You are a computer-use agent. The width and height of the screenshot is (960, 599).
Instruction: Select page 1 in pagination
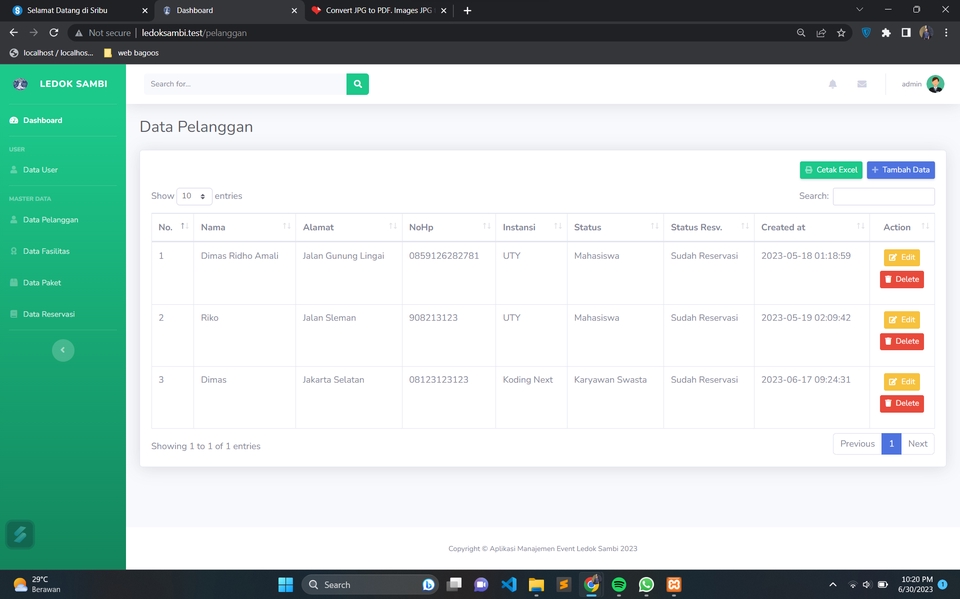[891, 443]
